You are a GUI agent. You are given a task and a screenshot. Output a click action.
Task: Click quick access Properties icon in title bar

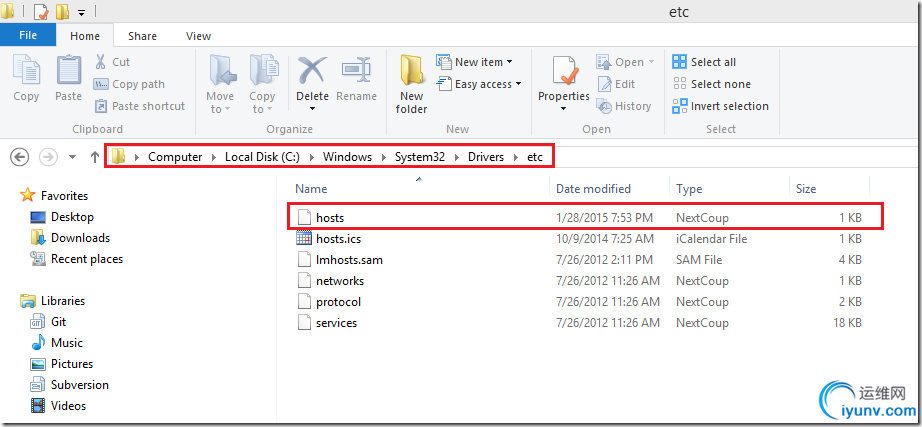coord(40,11)
